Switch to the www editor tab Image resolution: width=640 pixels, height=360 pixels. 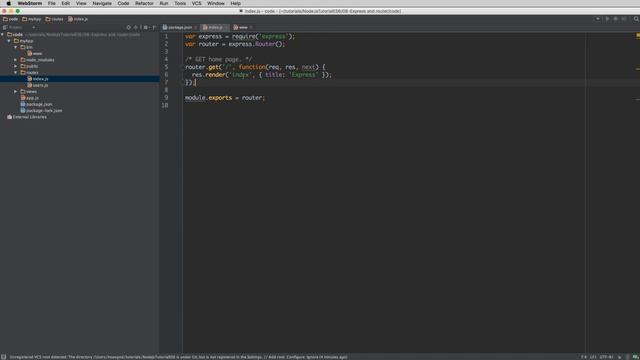tap(243, 27)
